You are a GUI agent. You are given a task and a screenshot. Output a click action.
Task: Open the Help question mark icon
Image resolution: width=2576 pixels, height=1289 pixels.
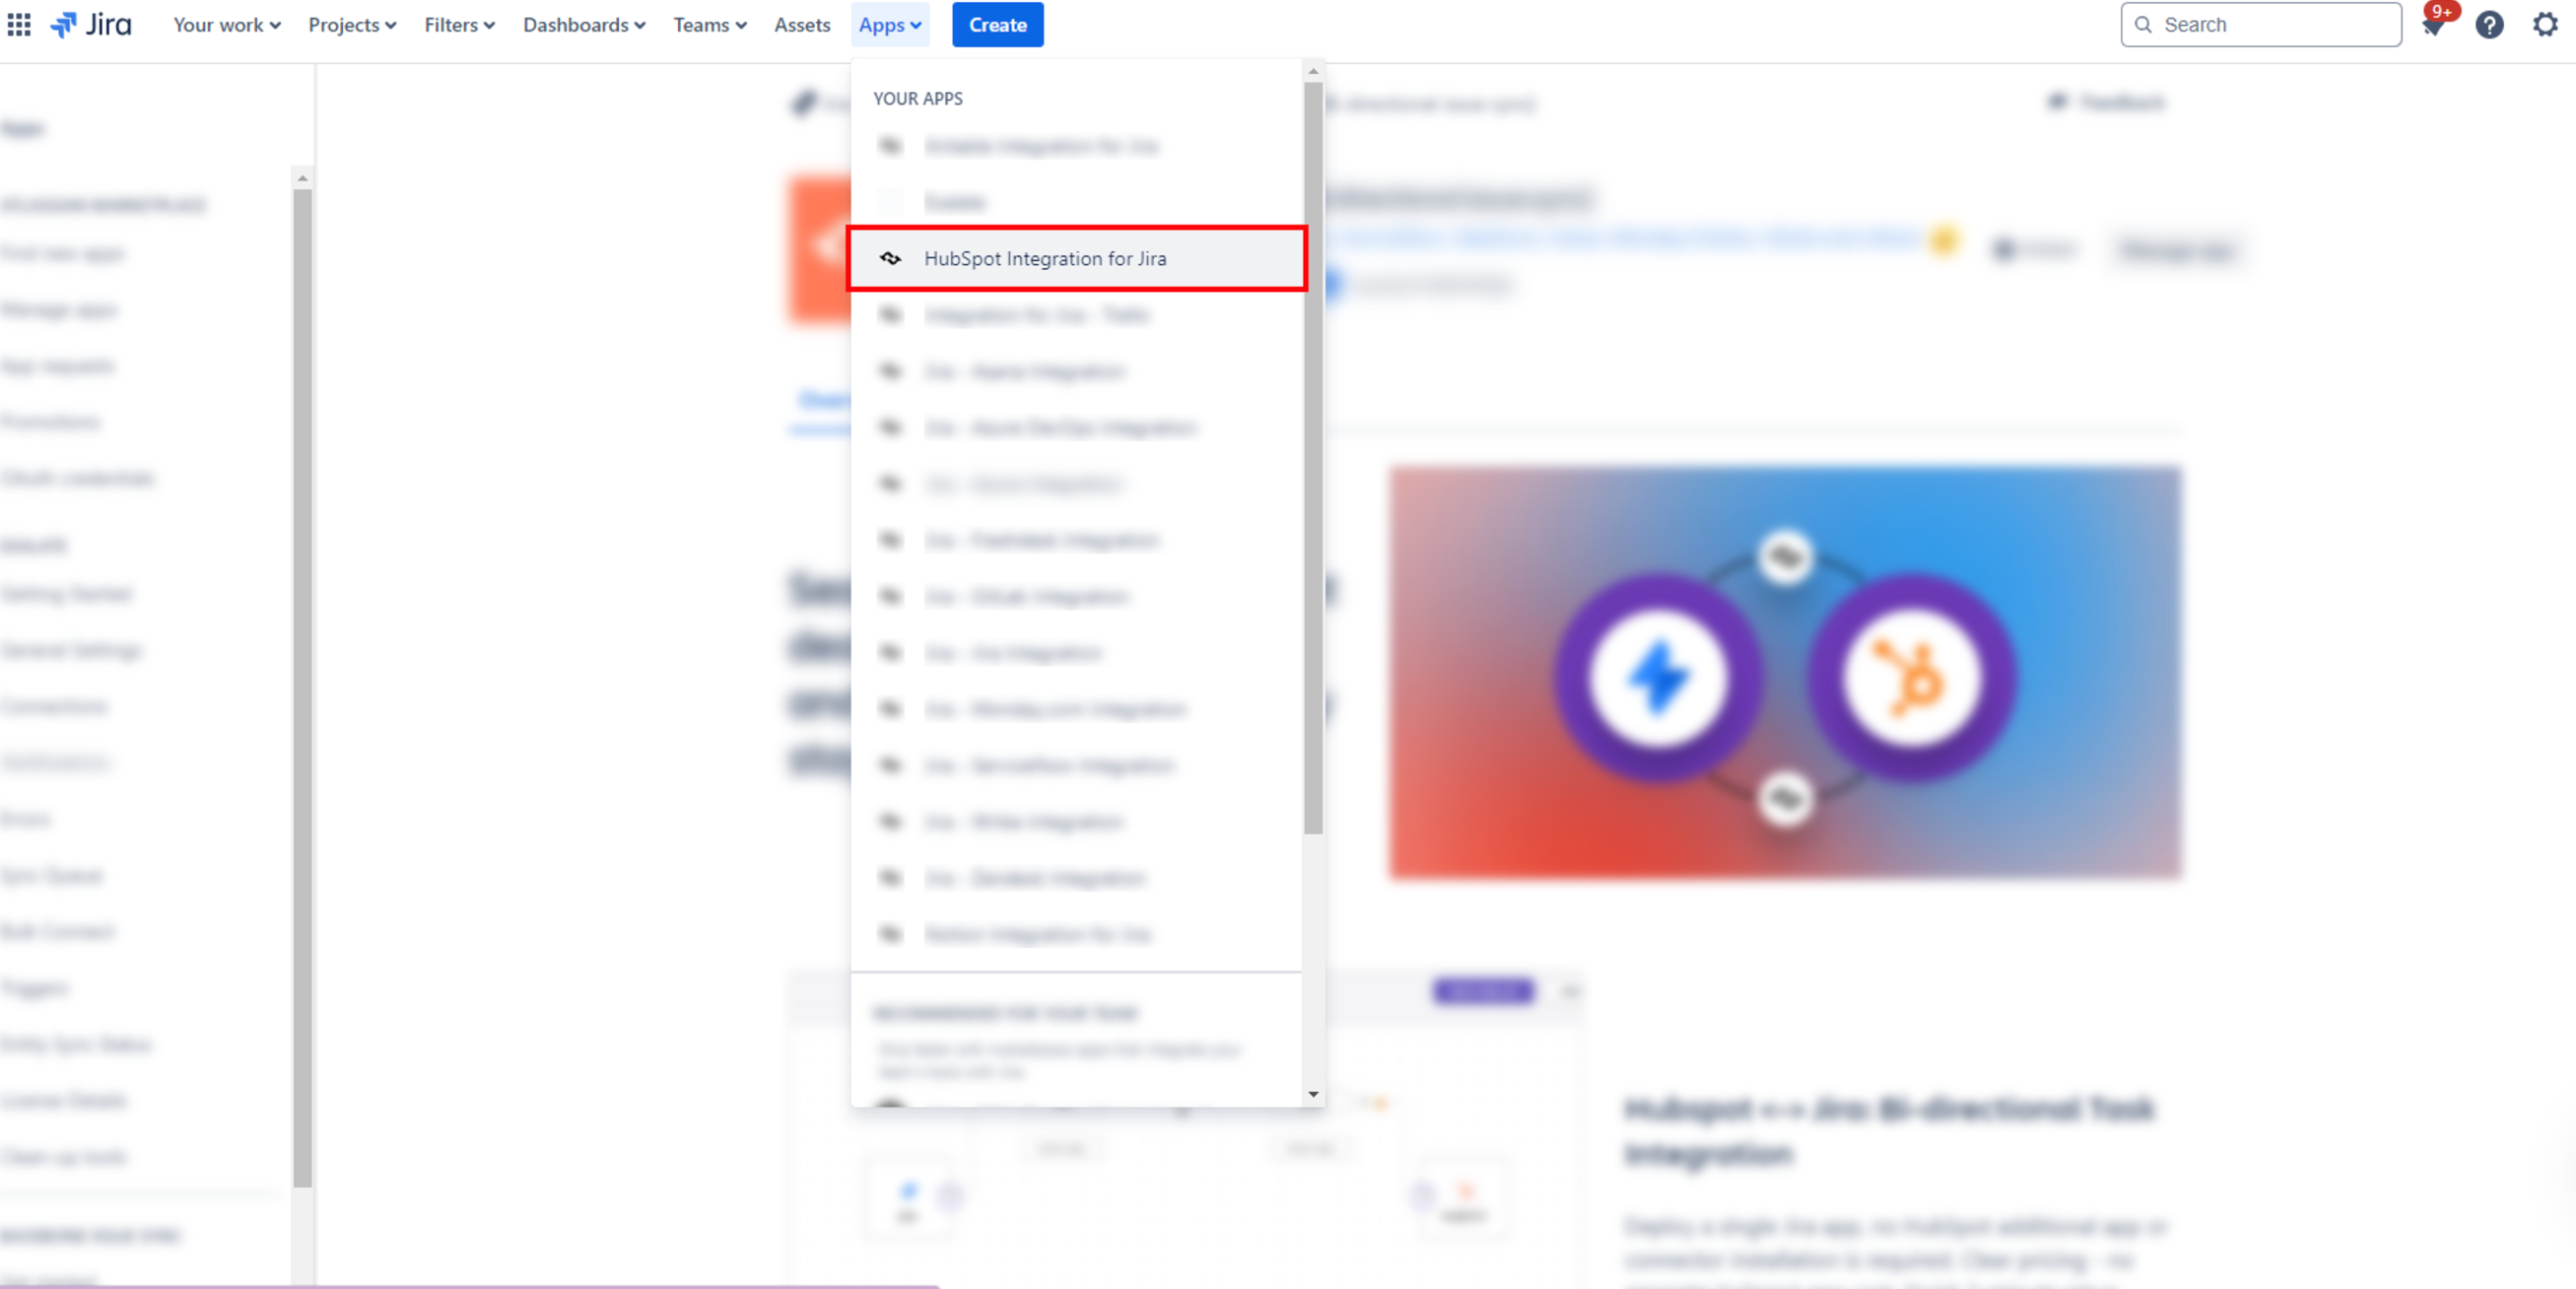click(2489, 25)
